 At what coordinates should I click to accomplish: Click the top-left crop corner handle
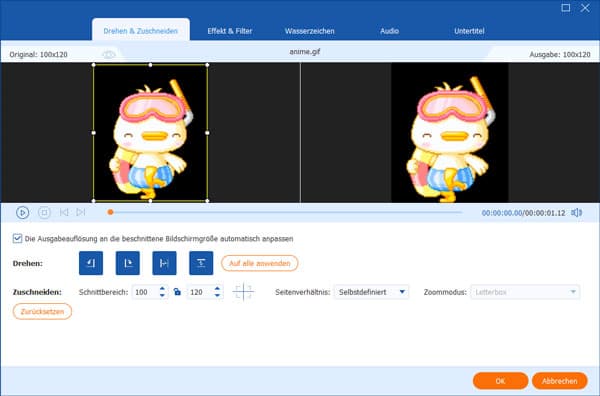tap(94, 65)
